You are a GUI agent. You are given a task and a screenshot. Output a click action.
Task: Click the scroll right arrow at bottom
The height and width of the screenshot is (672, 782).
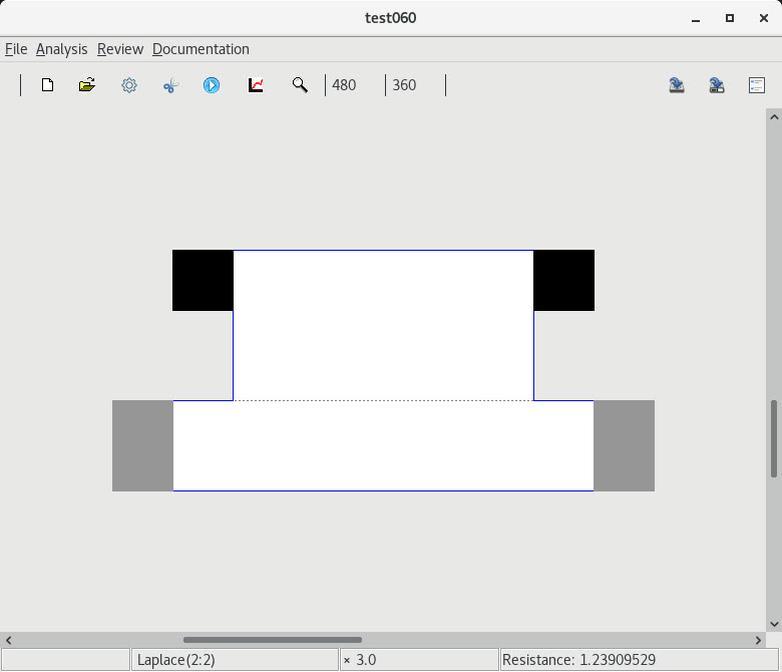click(x=758, y=640)
